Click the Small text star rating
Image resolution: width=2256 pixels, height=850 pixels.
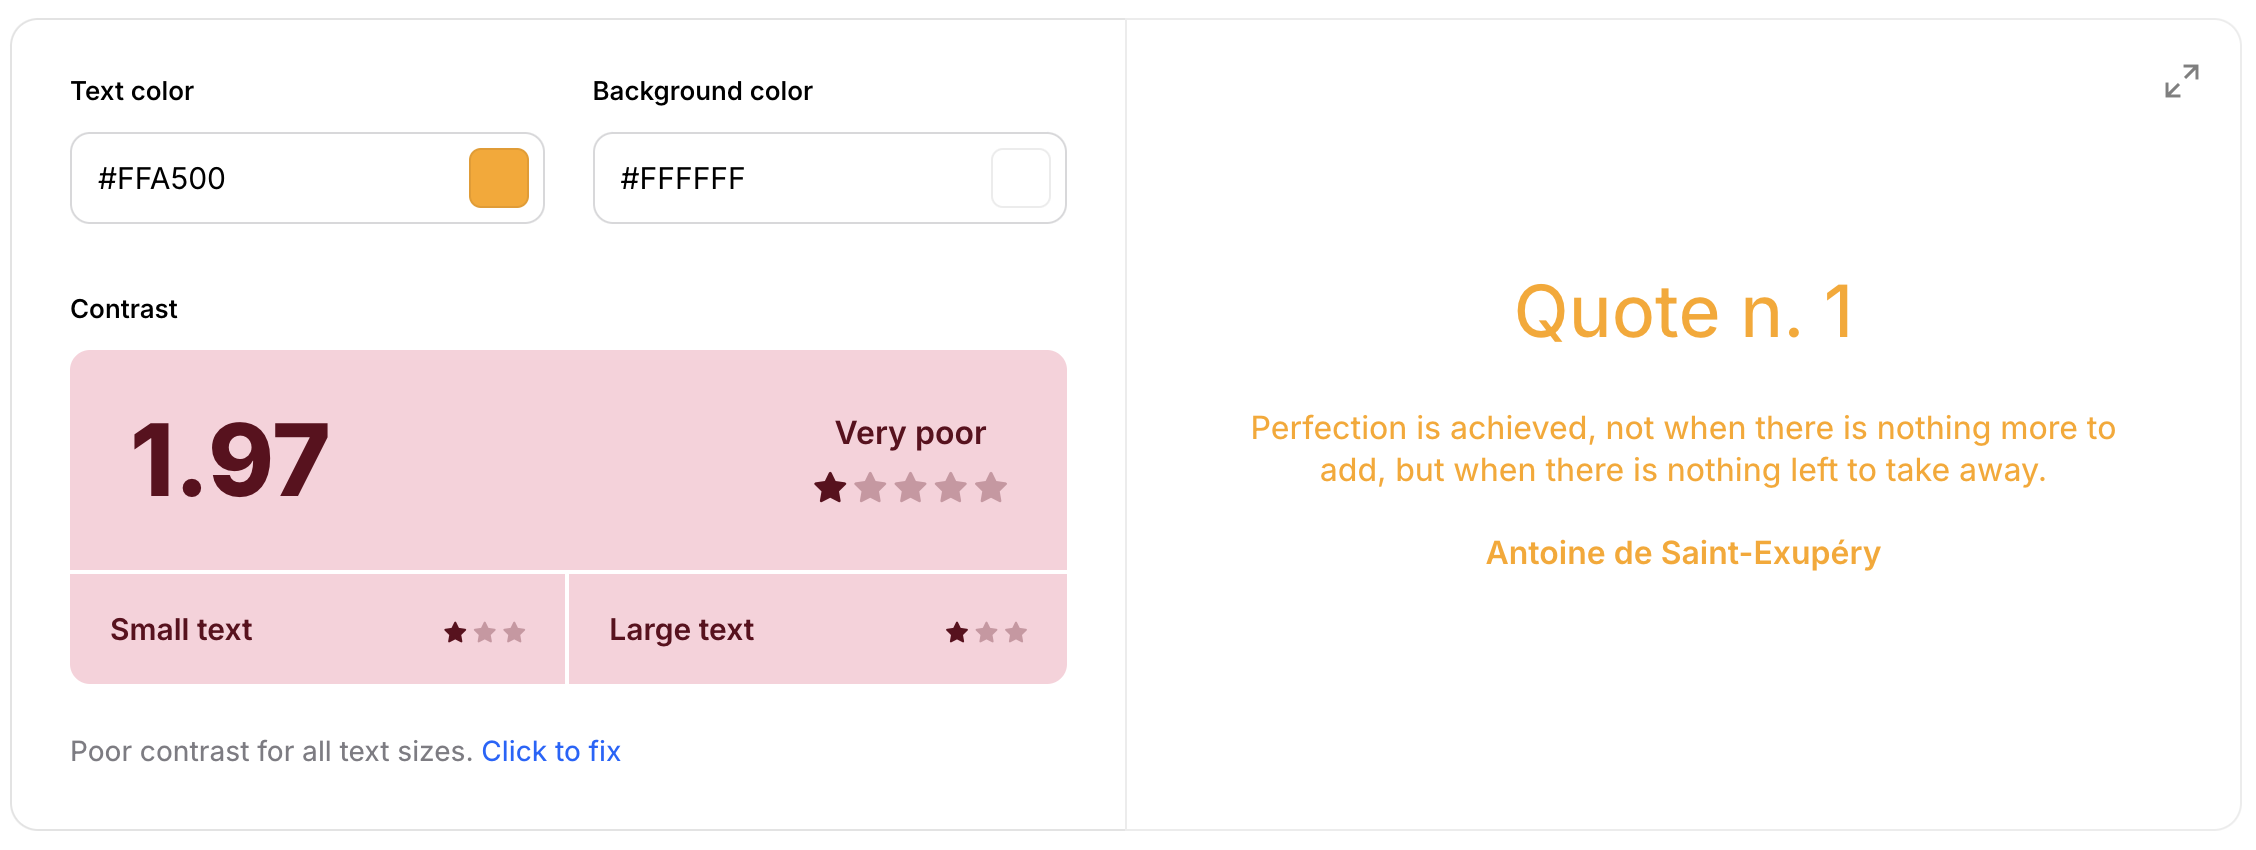485,632
